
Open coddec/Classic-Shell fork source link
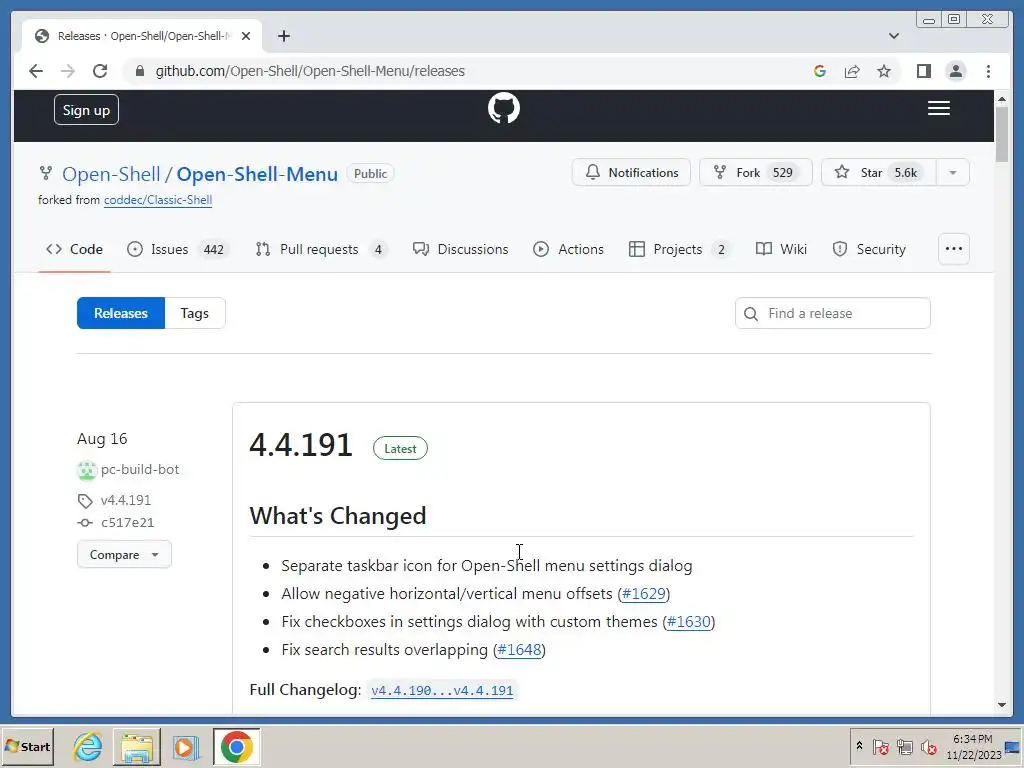(158, 200)
